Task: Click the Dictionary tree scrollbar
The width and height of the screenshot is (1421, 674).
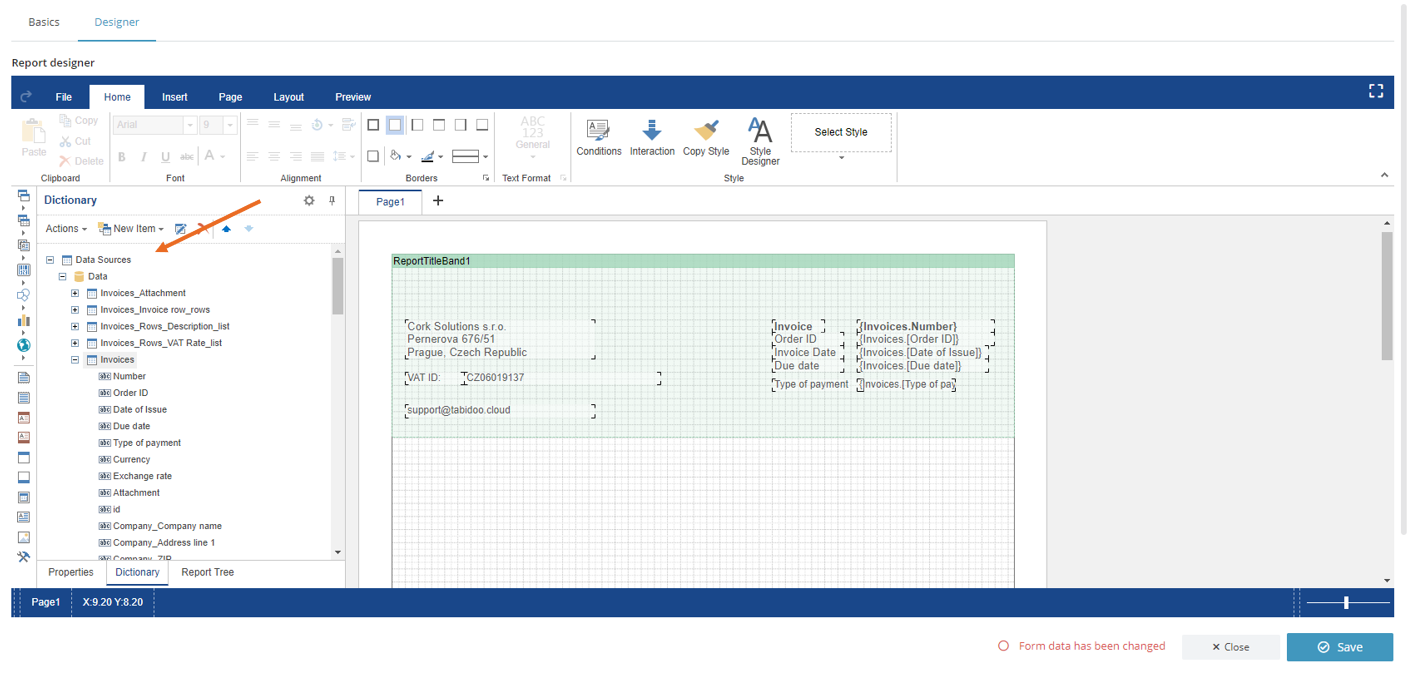Action: pyautogui.click(x=338, y=285)
